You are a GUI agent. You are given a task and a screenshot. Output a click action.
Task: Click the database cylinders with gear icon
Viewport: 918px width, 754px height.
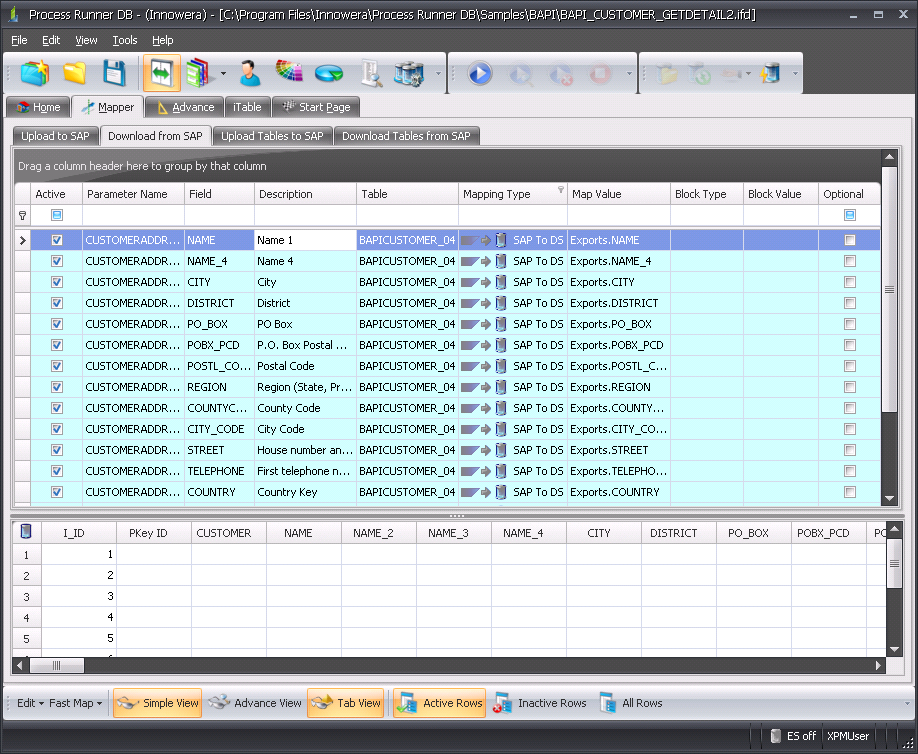(x=409, y=74)
